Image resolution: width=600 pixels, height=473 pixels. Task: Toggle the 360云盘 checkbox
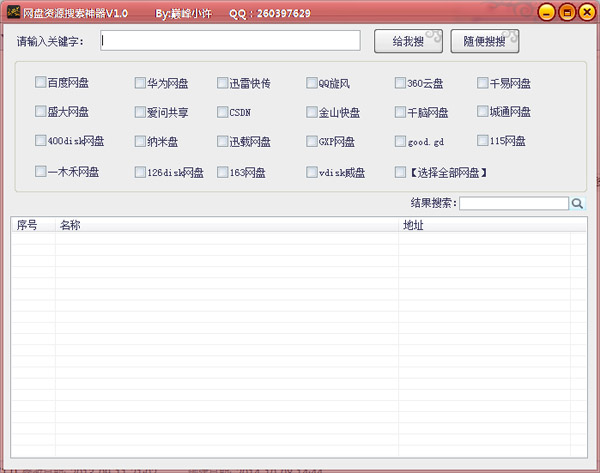400,83
